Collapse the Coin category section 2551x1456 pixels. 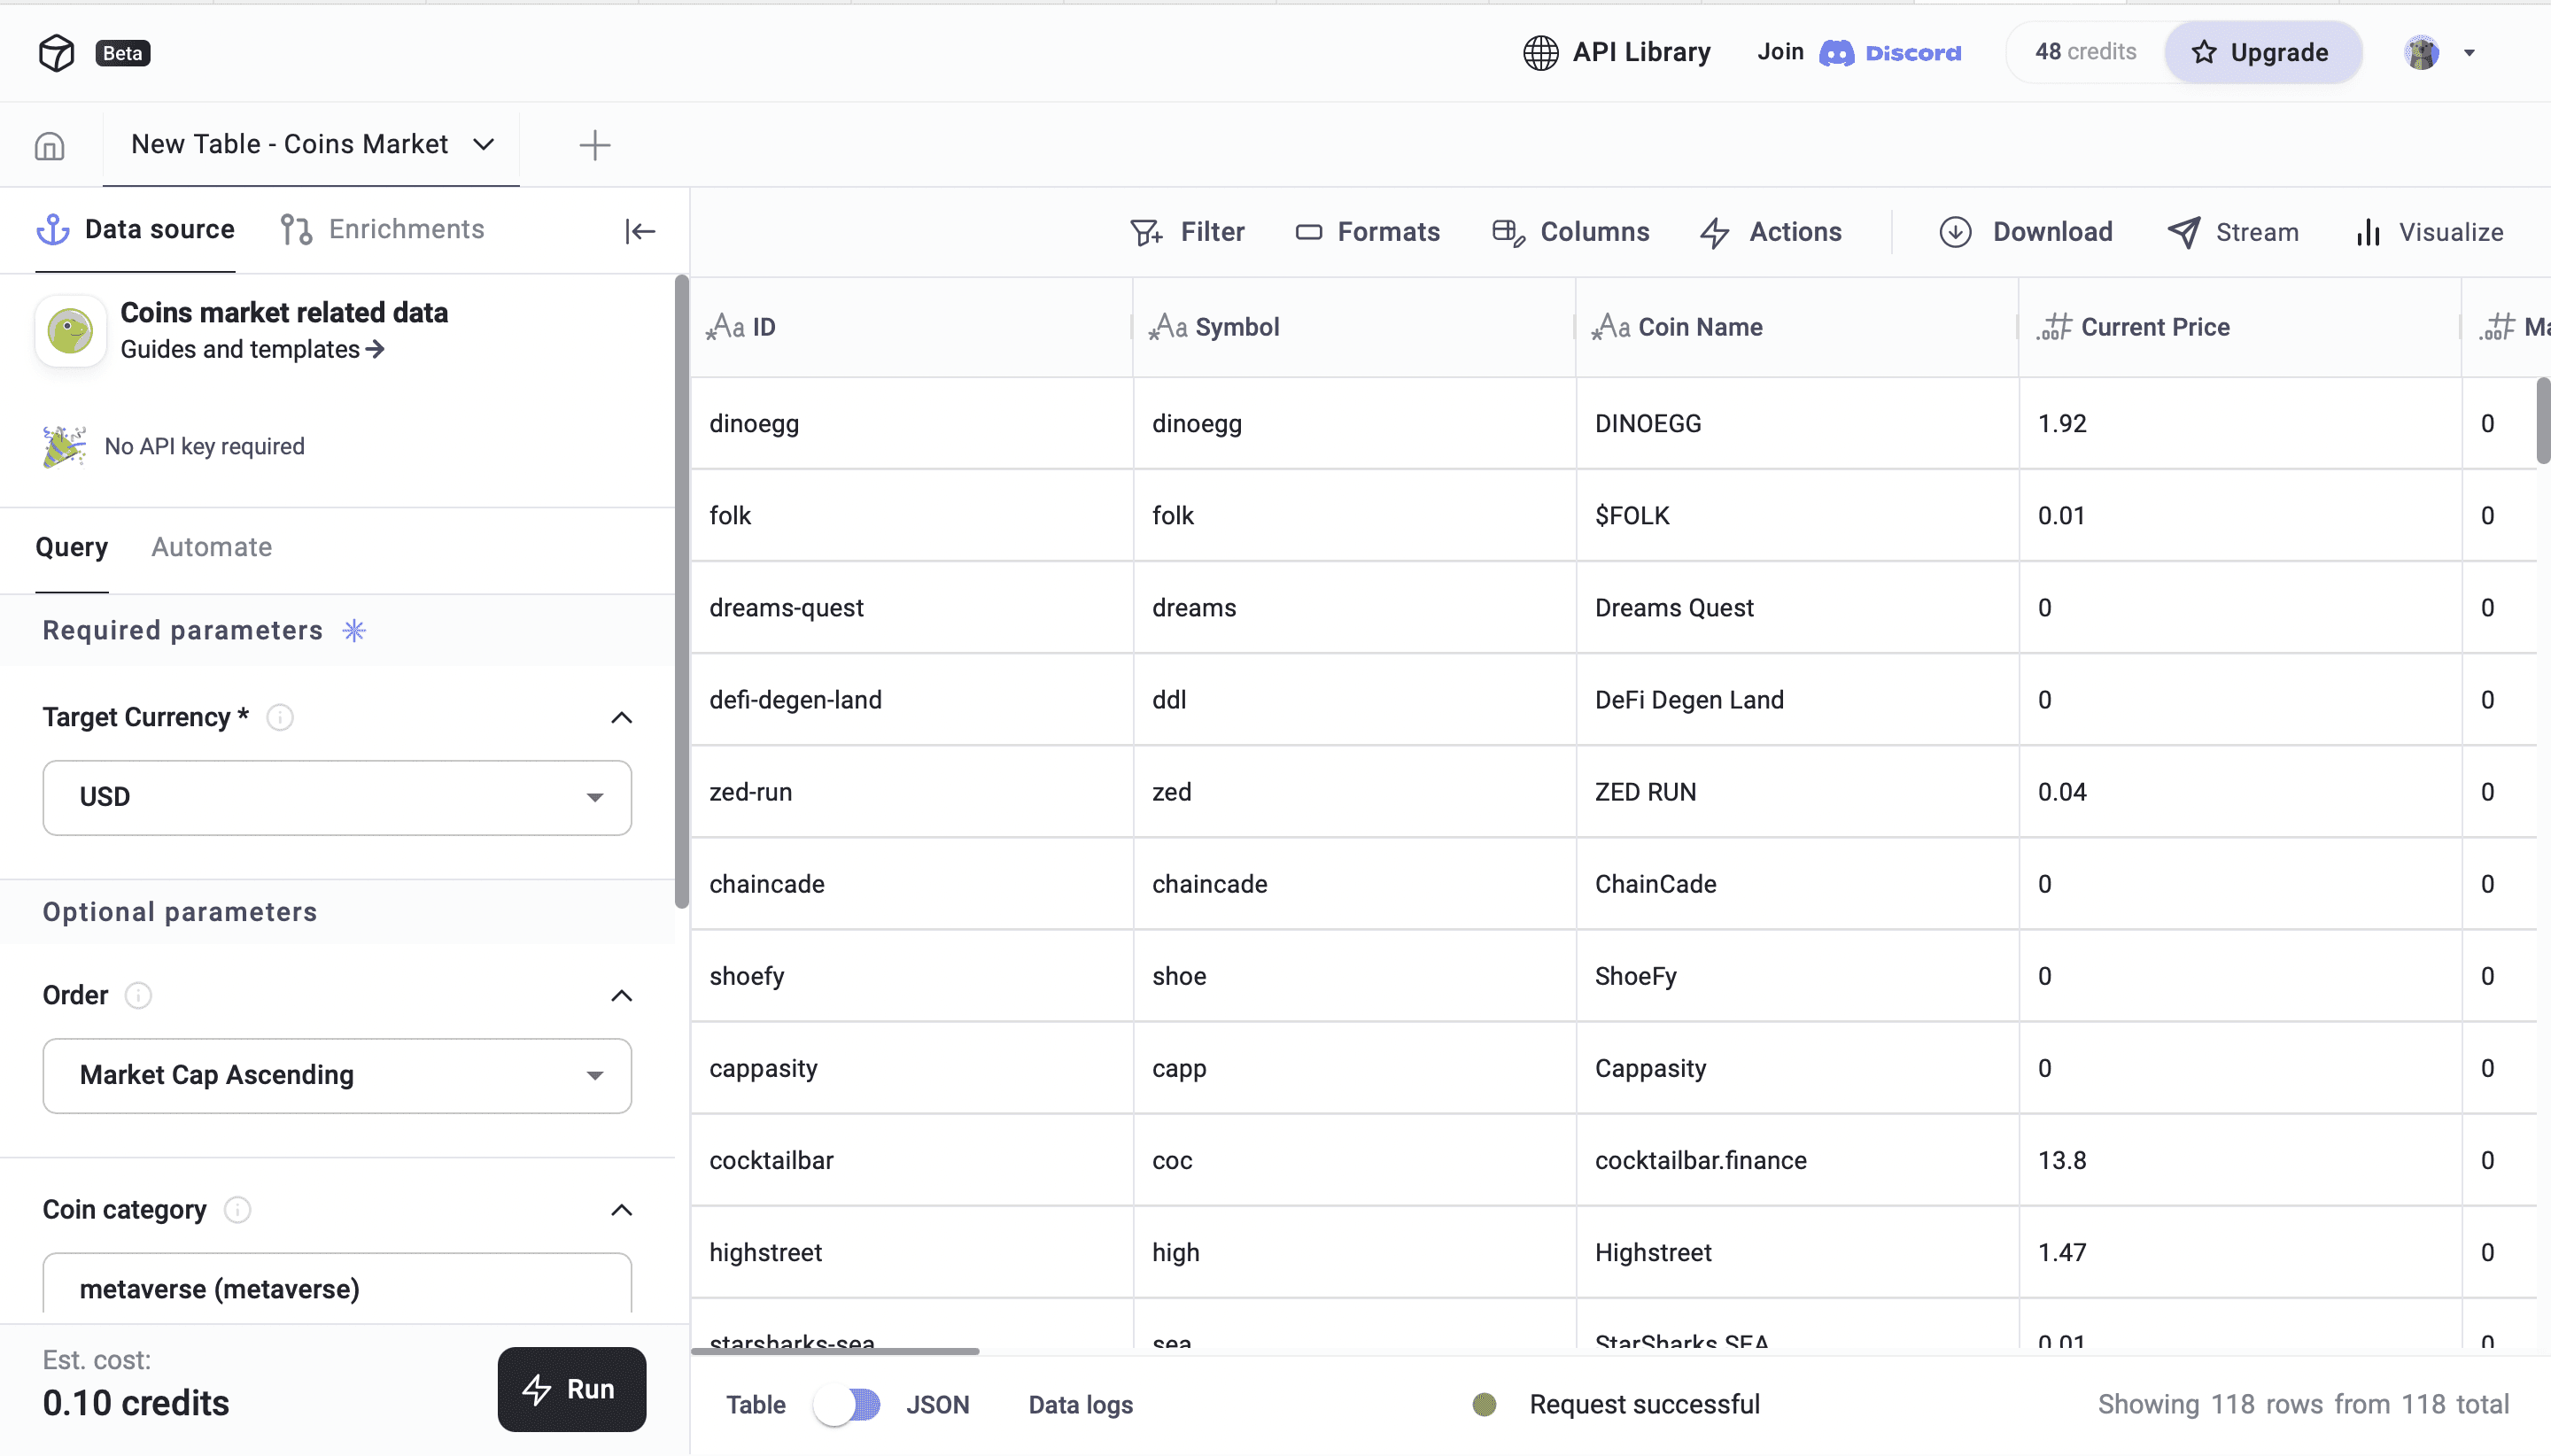coord(621,1210)
